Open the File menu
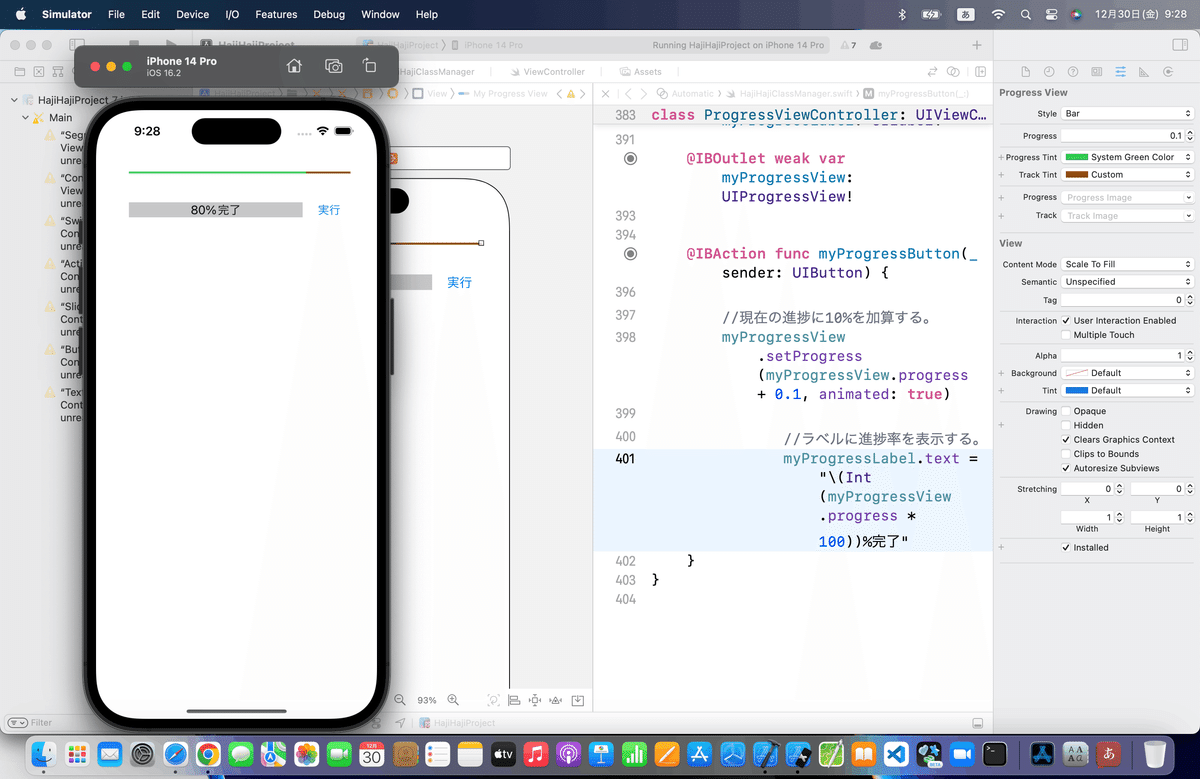The image size is (1200, 779). tap(116, 15)
